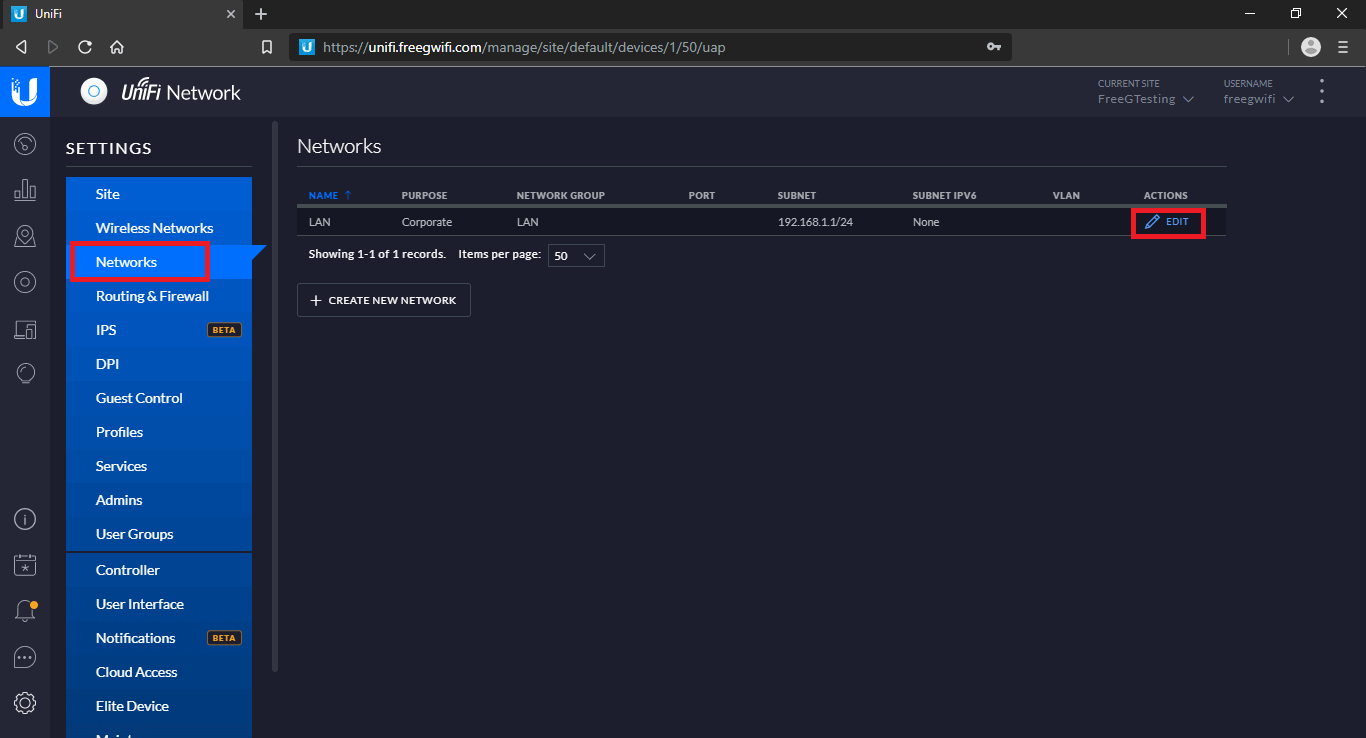Open browser hamburger menu

[x=1343, y=47]
